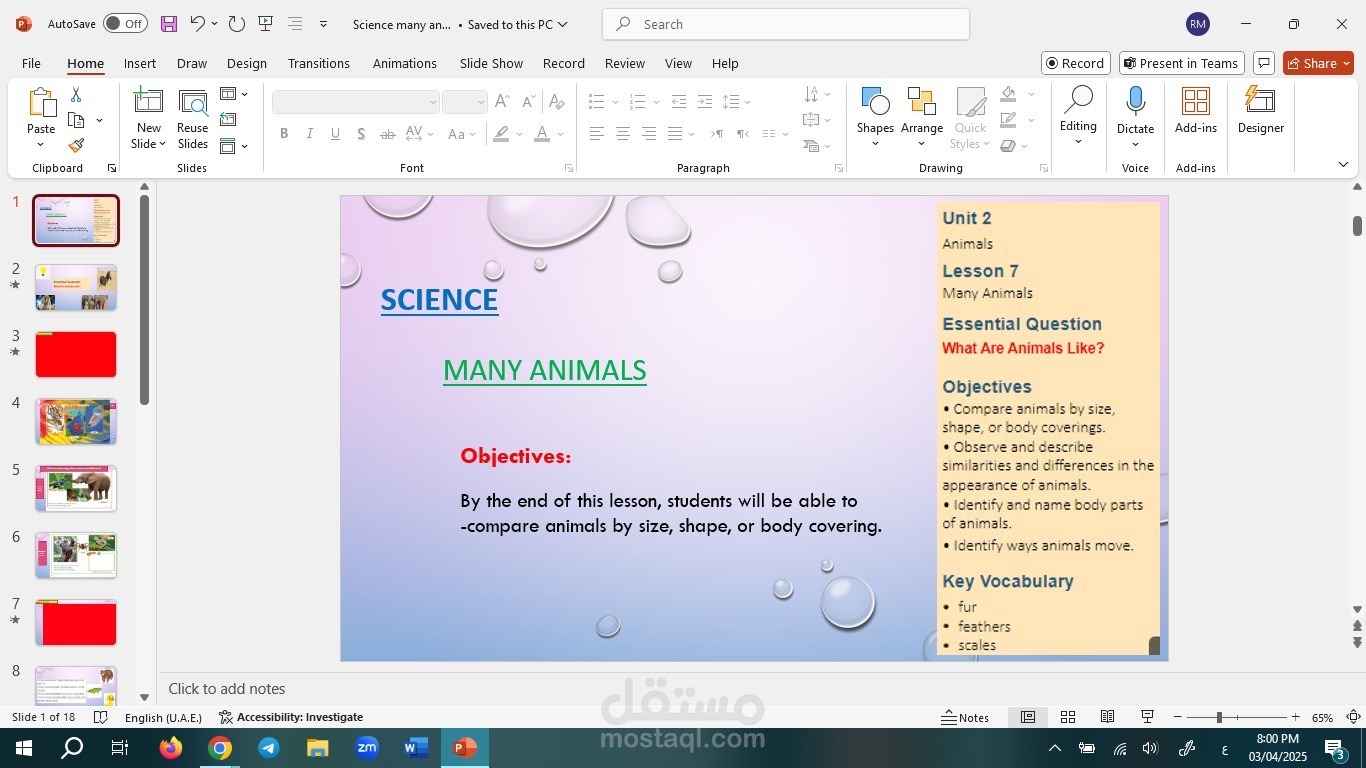Screen dimensions: 1366x768
Task: Fit slide to current window icon
Action: tap(1353, 717)
